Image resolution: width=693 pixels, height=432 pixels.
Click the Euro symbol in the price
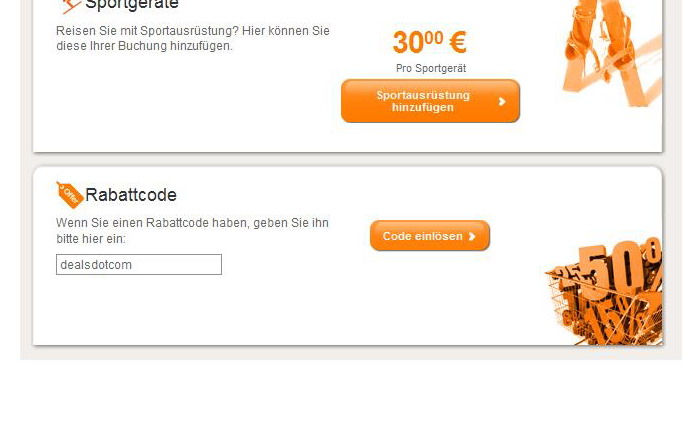457,42
